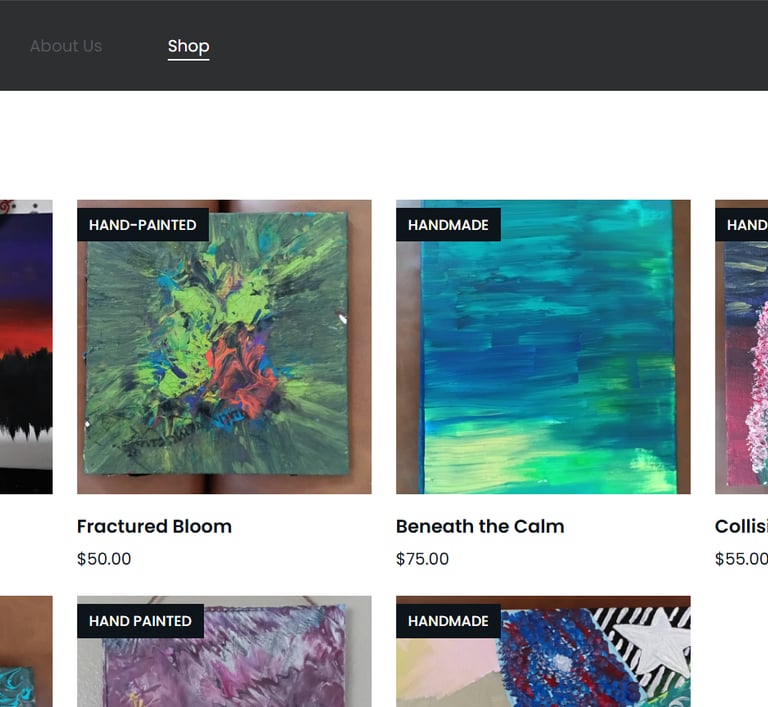768x707 pixels.
Task: Open the purple marbled hanging painting thumbnail
Action: (224, 652)
